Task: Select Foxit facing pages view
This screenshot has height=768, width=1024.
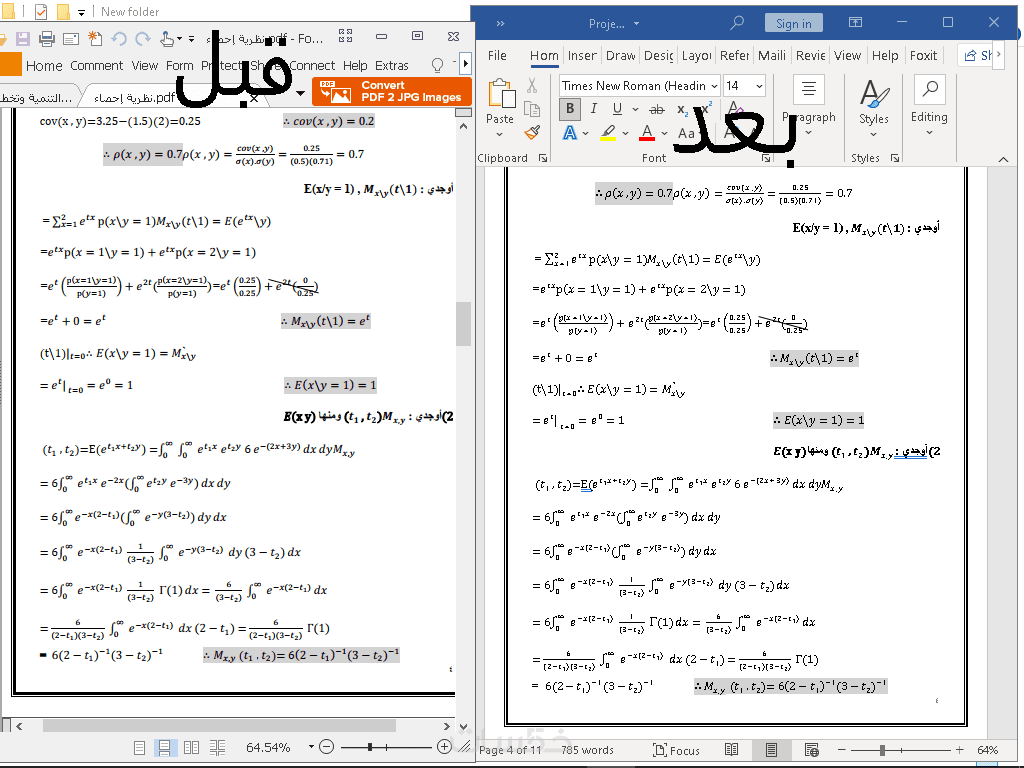Action: [191, 747]
